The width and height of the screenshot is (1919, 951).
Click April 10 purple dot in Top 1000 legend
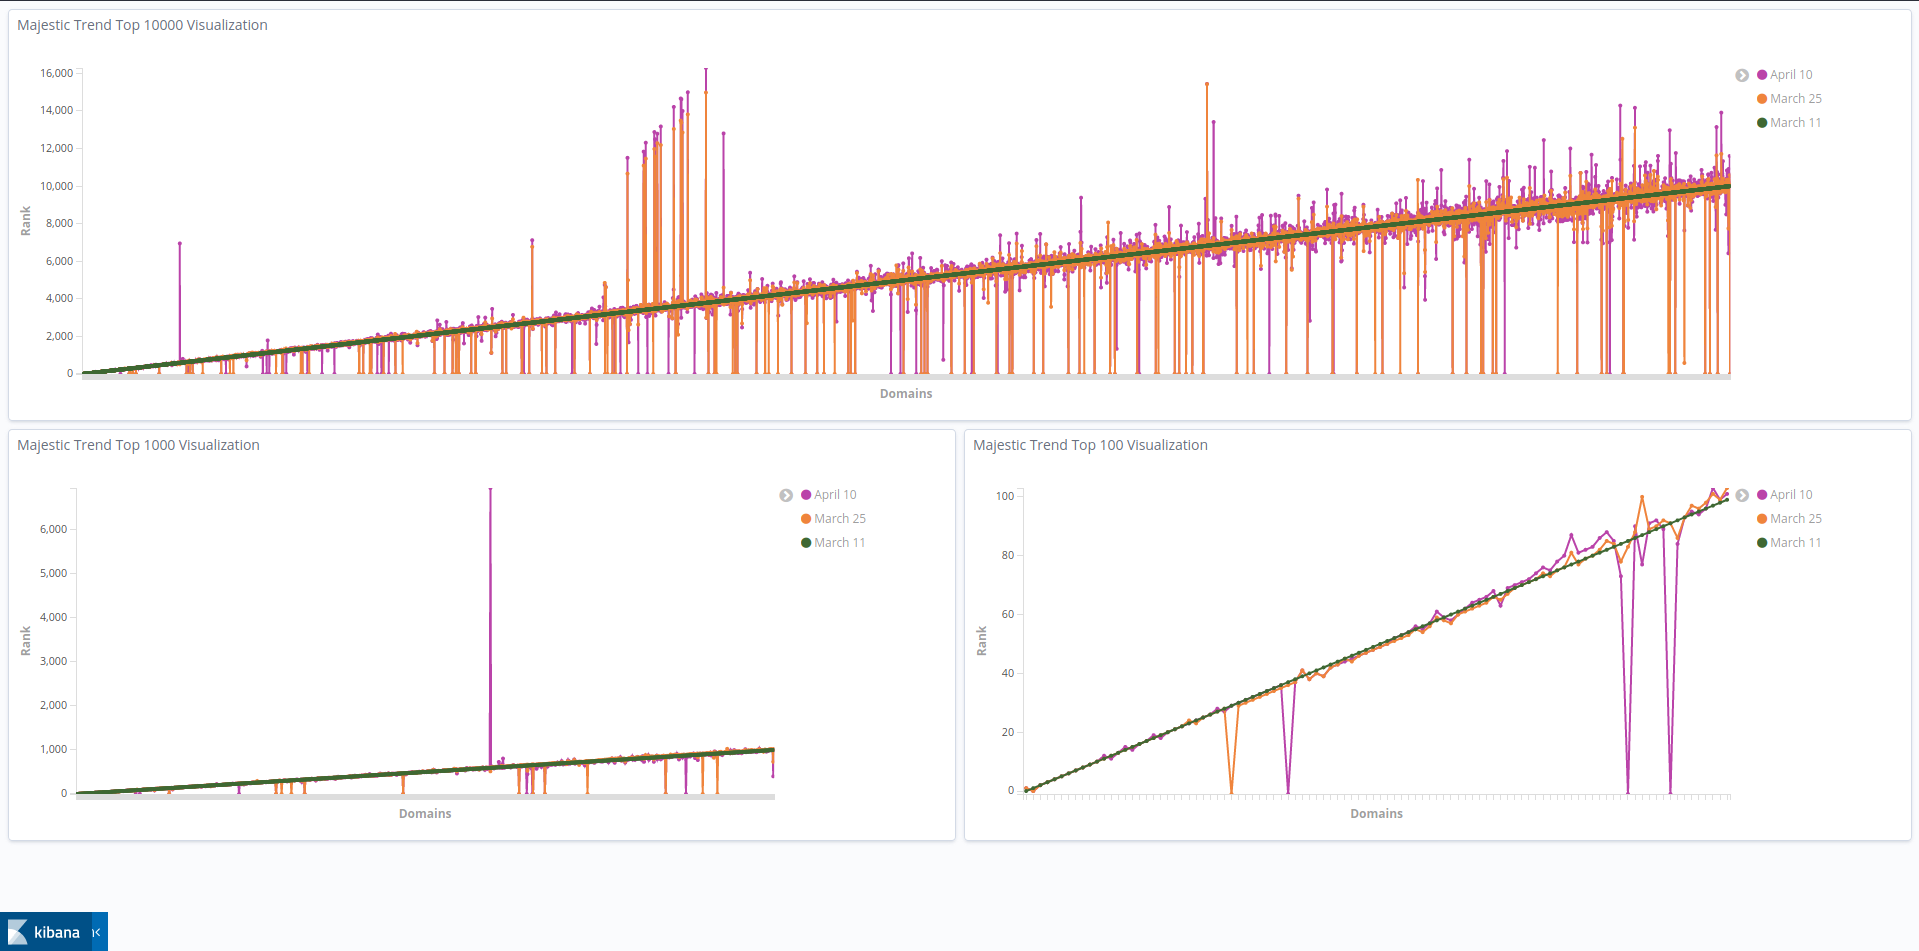806,495
